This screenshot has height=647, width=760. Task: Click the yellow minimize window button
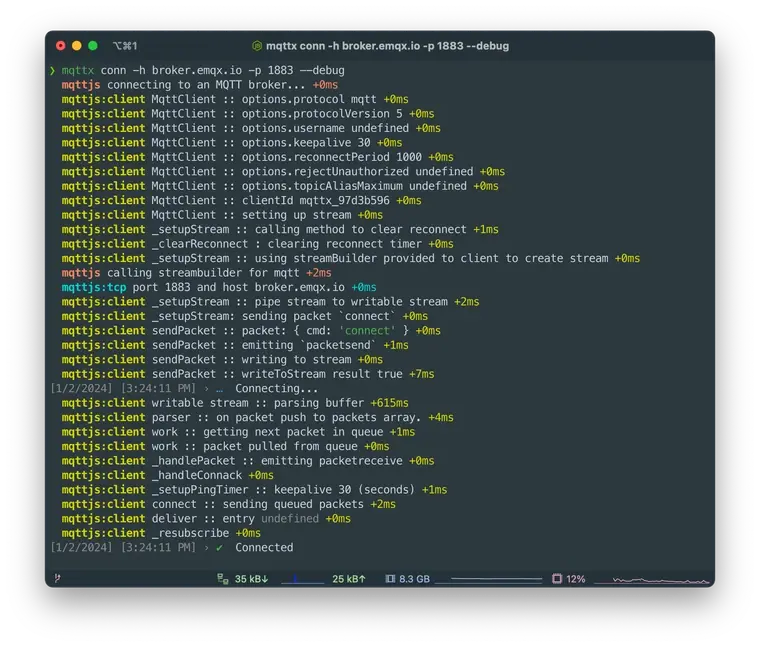(x=77, y=46)
